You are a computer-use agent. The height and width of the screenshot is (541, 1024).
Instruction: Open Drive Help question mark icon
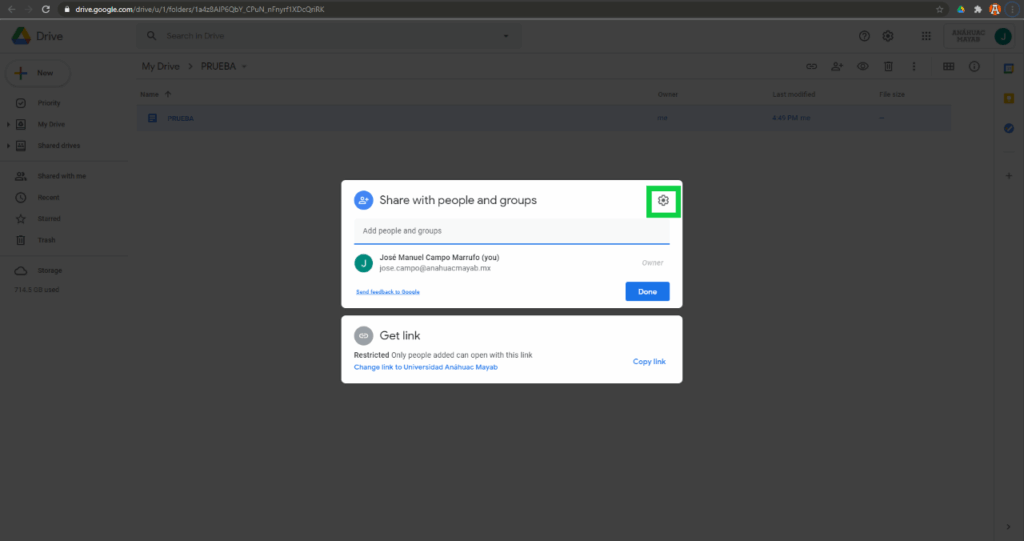click(864, 36)
